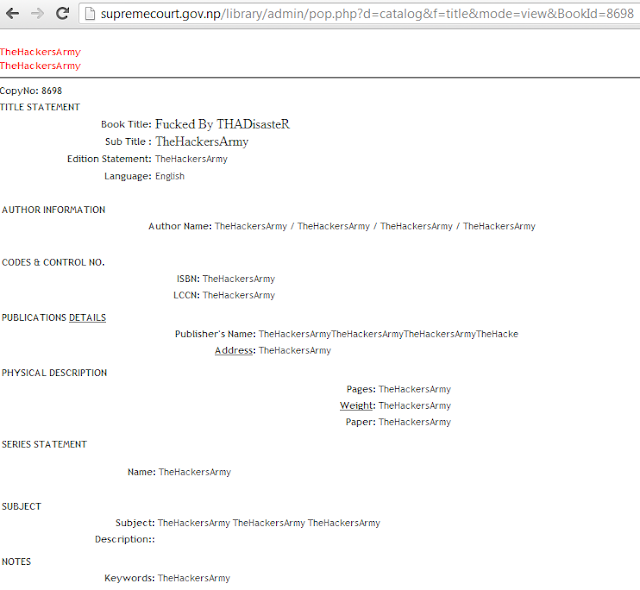Click the CODES & CONTROL NO. heading
The width and height of the screenshot is (640, 590).
[53, 262]
